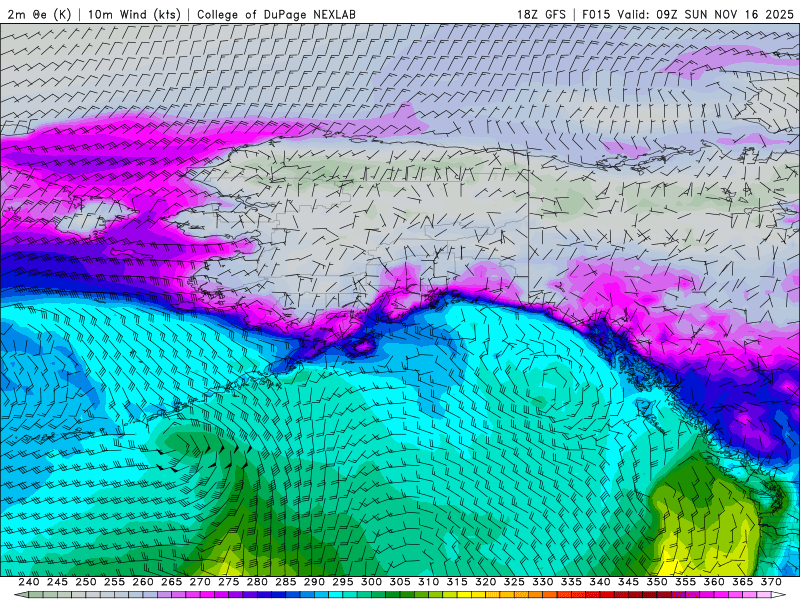Screen dimensions: 800x600
Task: Click the 255 value on the color scale
Action: 114,582
